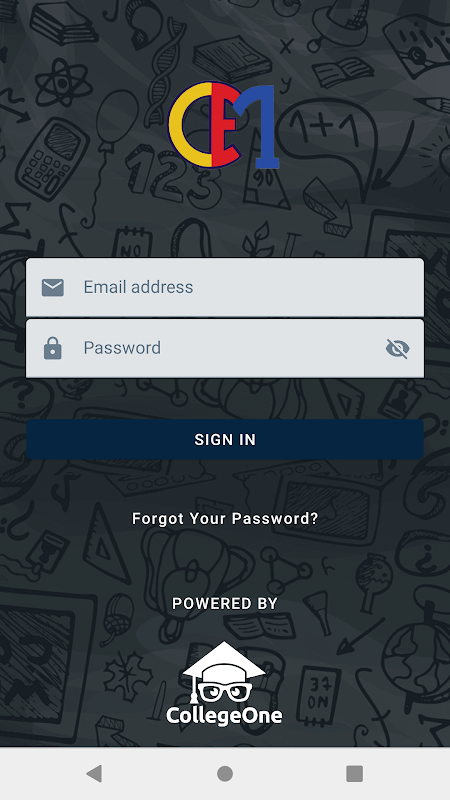This screenshot has height=800, width=450.
Task: Tap the Android recents square button
Action: [x=355, y=773]
